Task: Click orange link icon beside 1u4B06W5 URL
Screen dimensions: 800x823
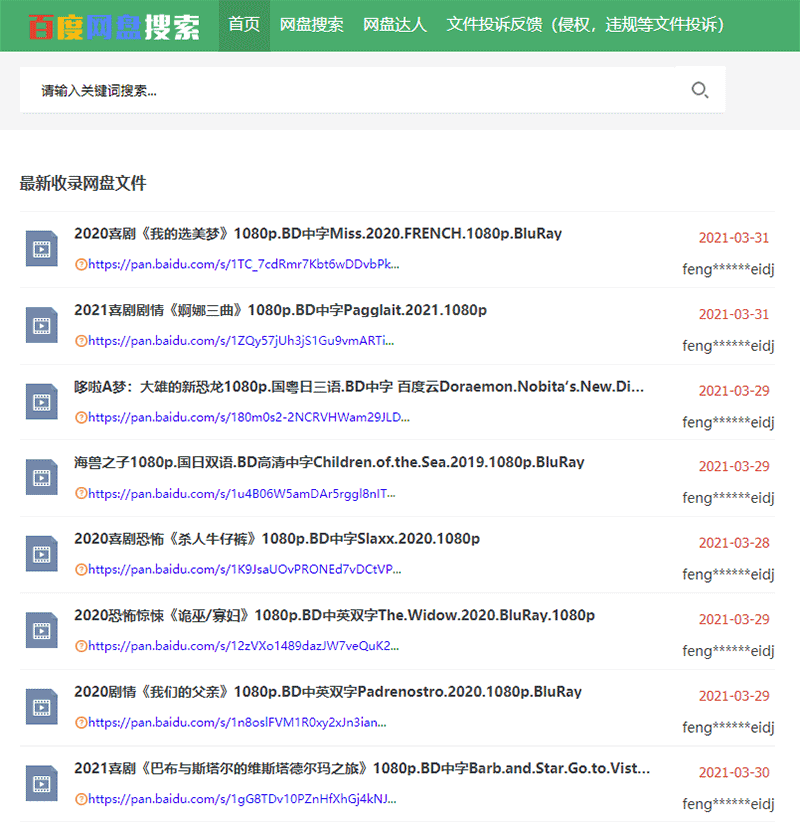Action: coord(81,493)
